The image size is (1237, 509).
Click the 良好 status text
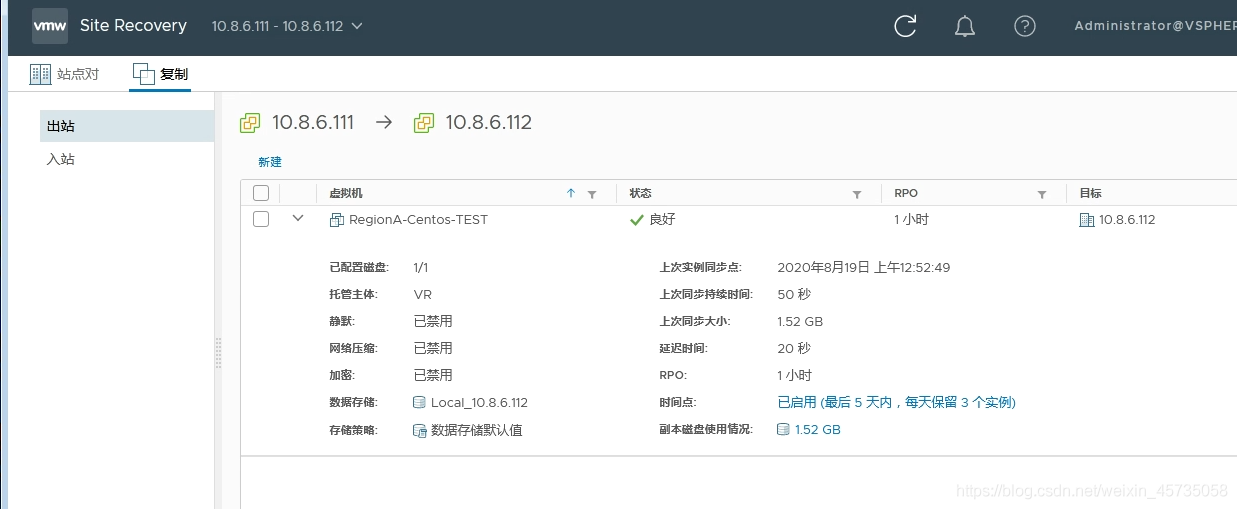click(x=662, y=220)
